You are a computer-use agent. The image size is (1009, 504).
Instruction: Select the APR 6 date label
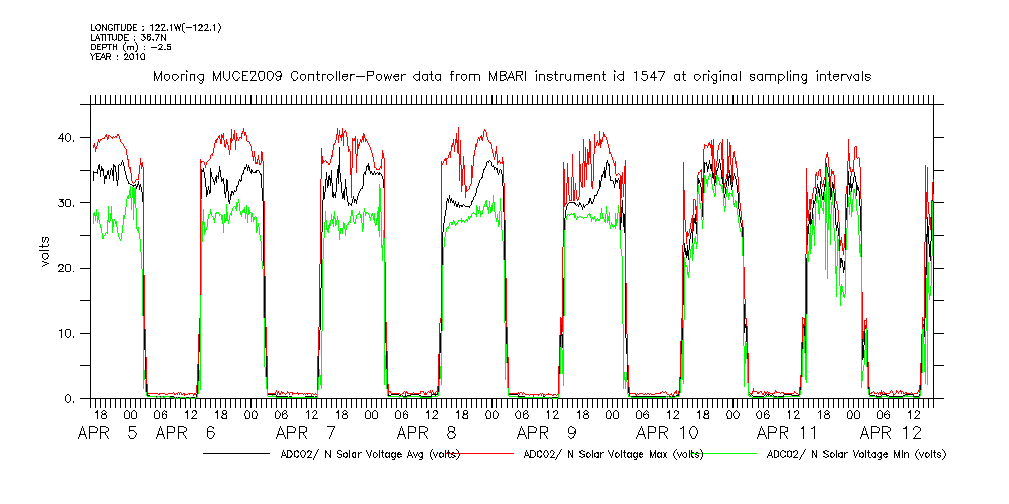tap(192, 434)
